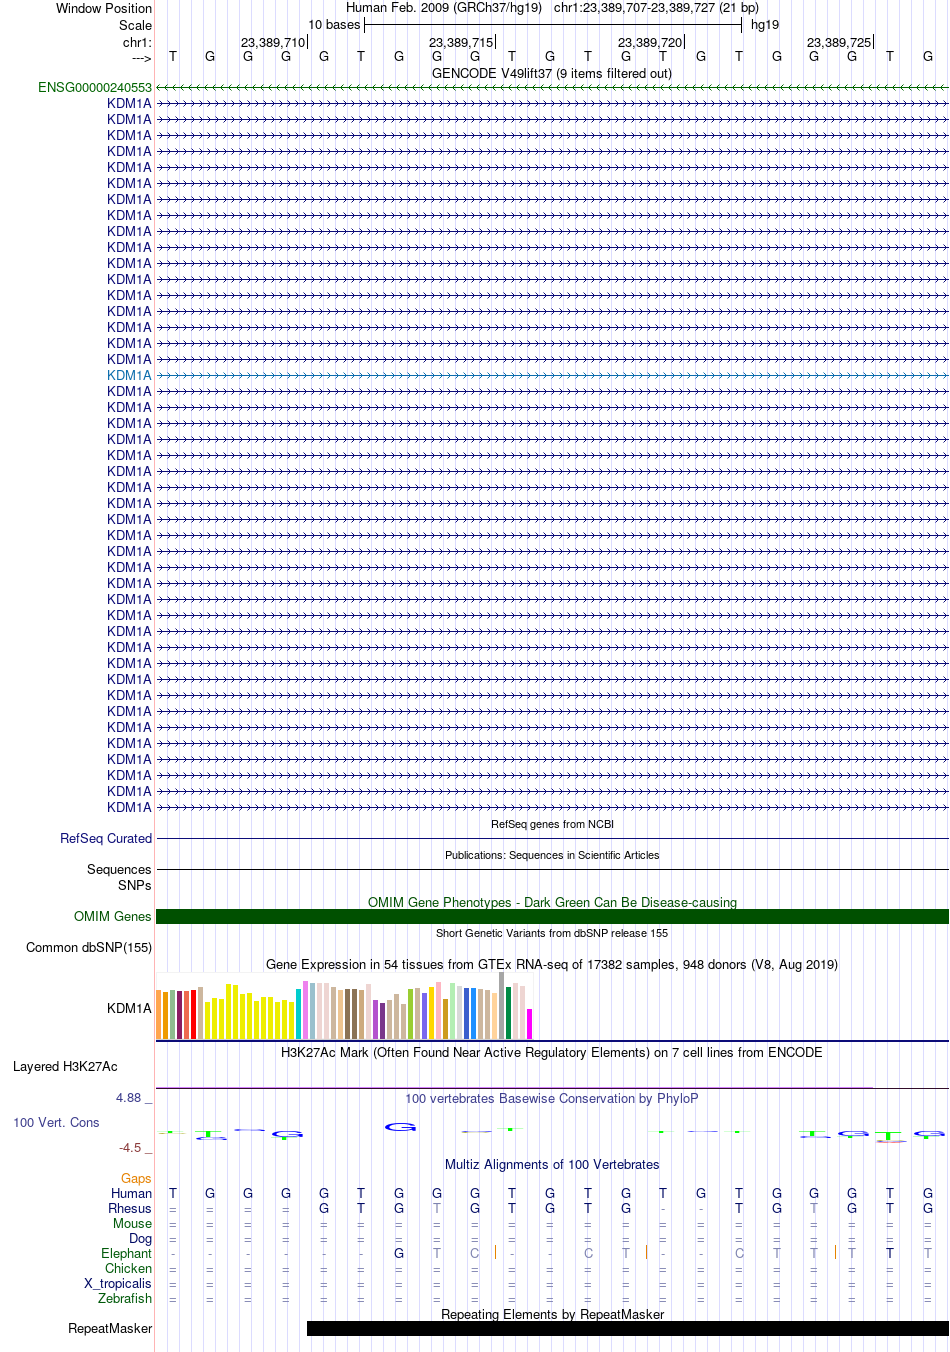The height and width of the screenshot is (1352, 950).
Task: Click 'Multiz Alignments of 100 Vertebrates' title
Action: tap(552, 1165)
